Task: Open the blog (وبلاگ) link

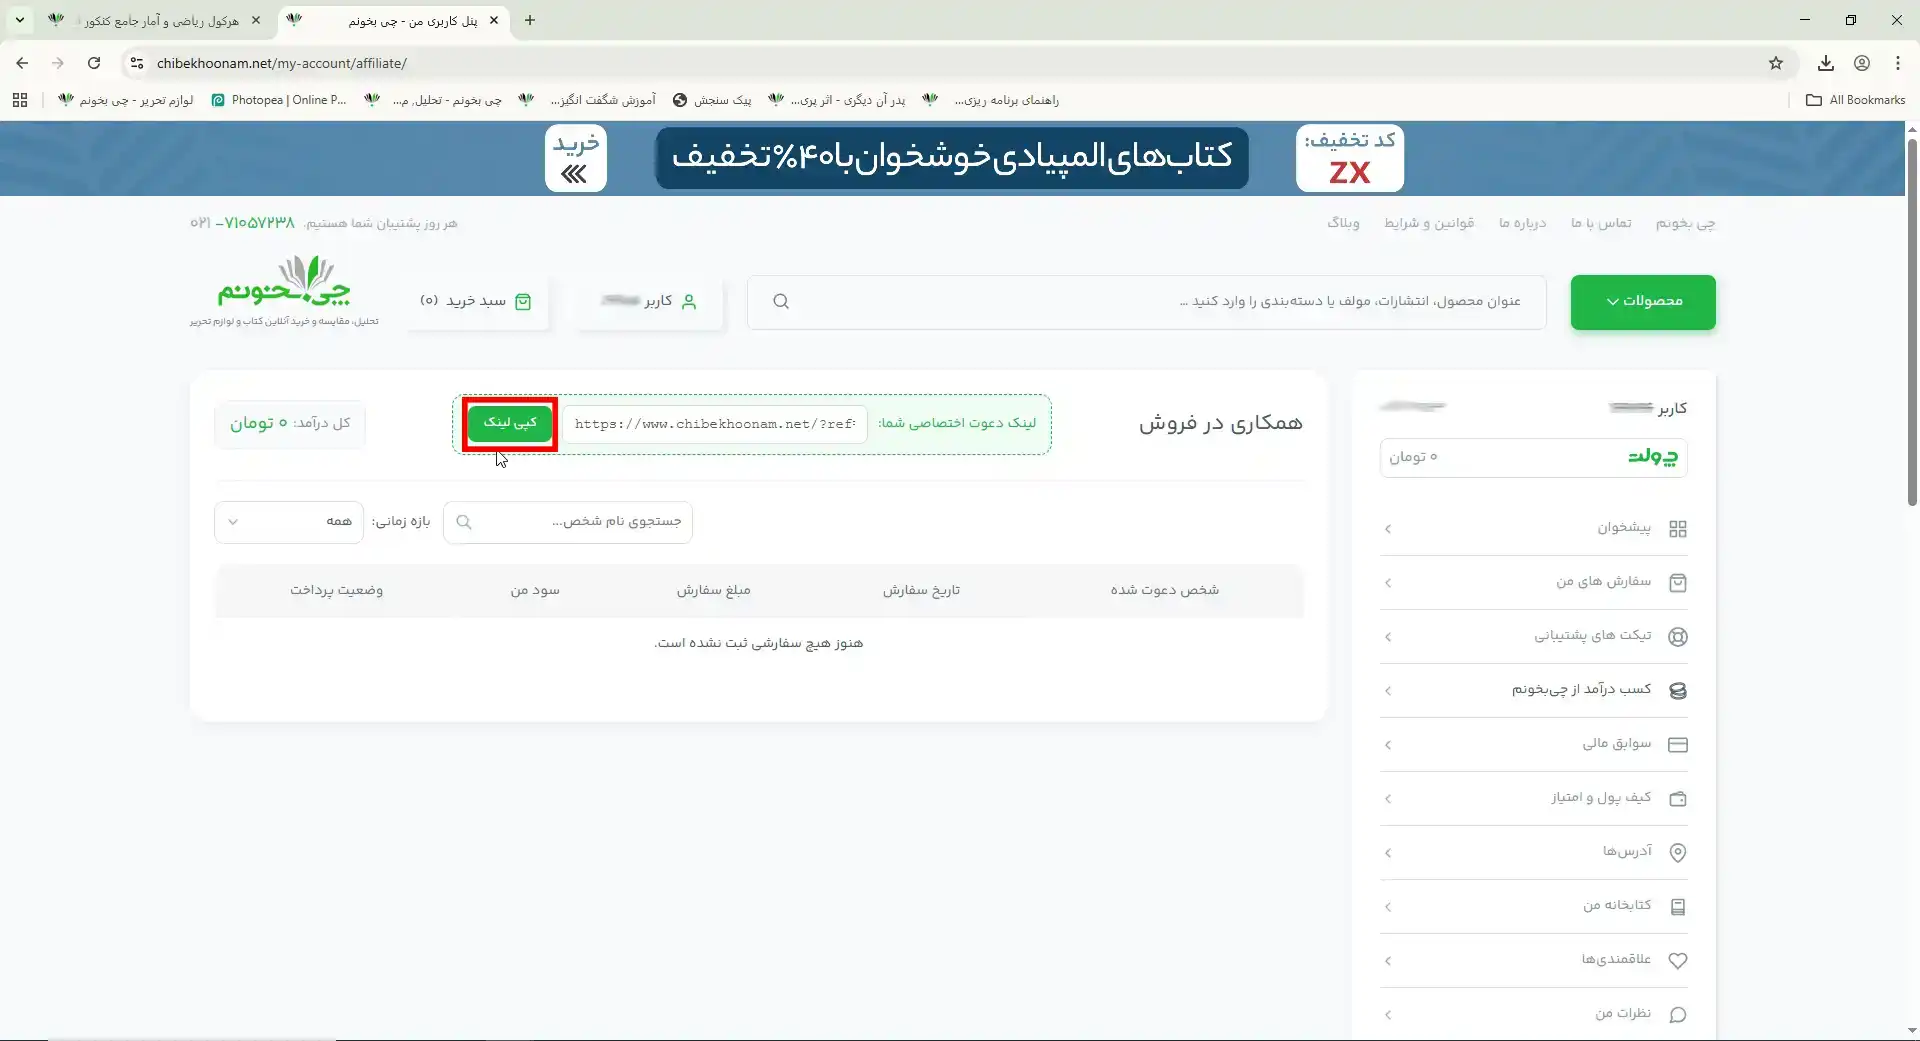Action: [1343, 223]
